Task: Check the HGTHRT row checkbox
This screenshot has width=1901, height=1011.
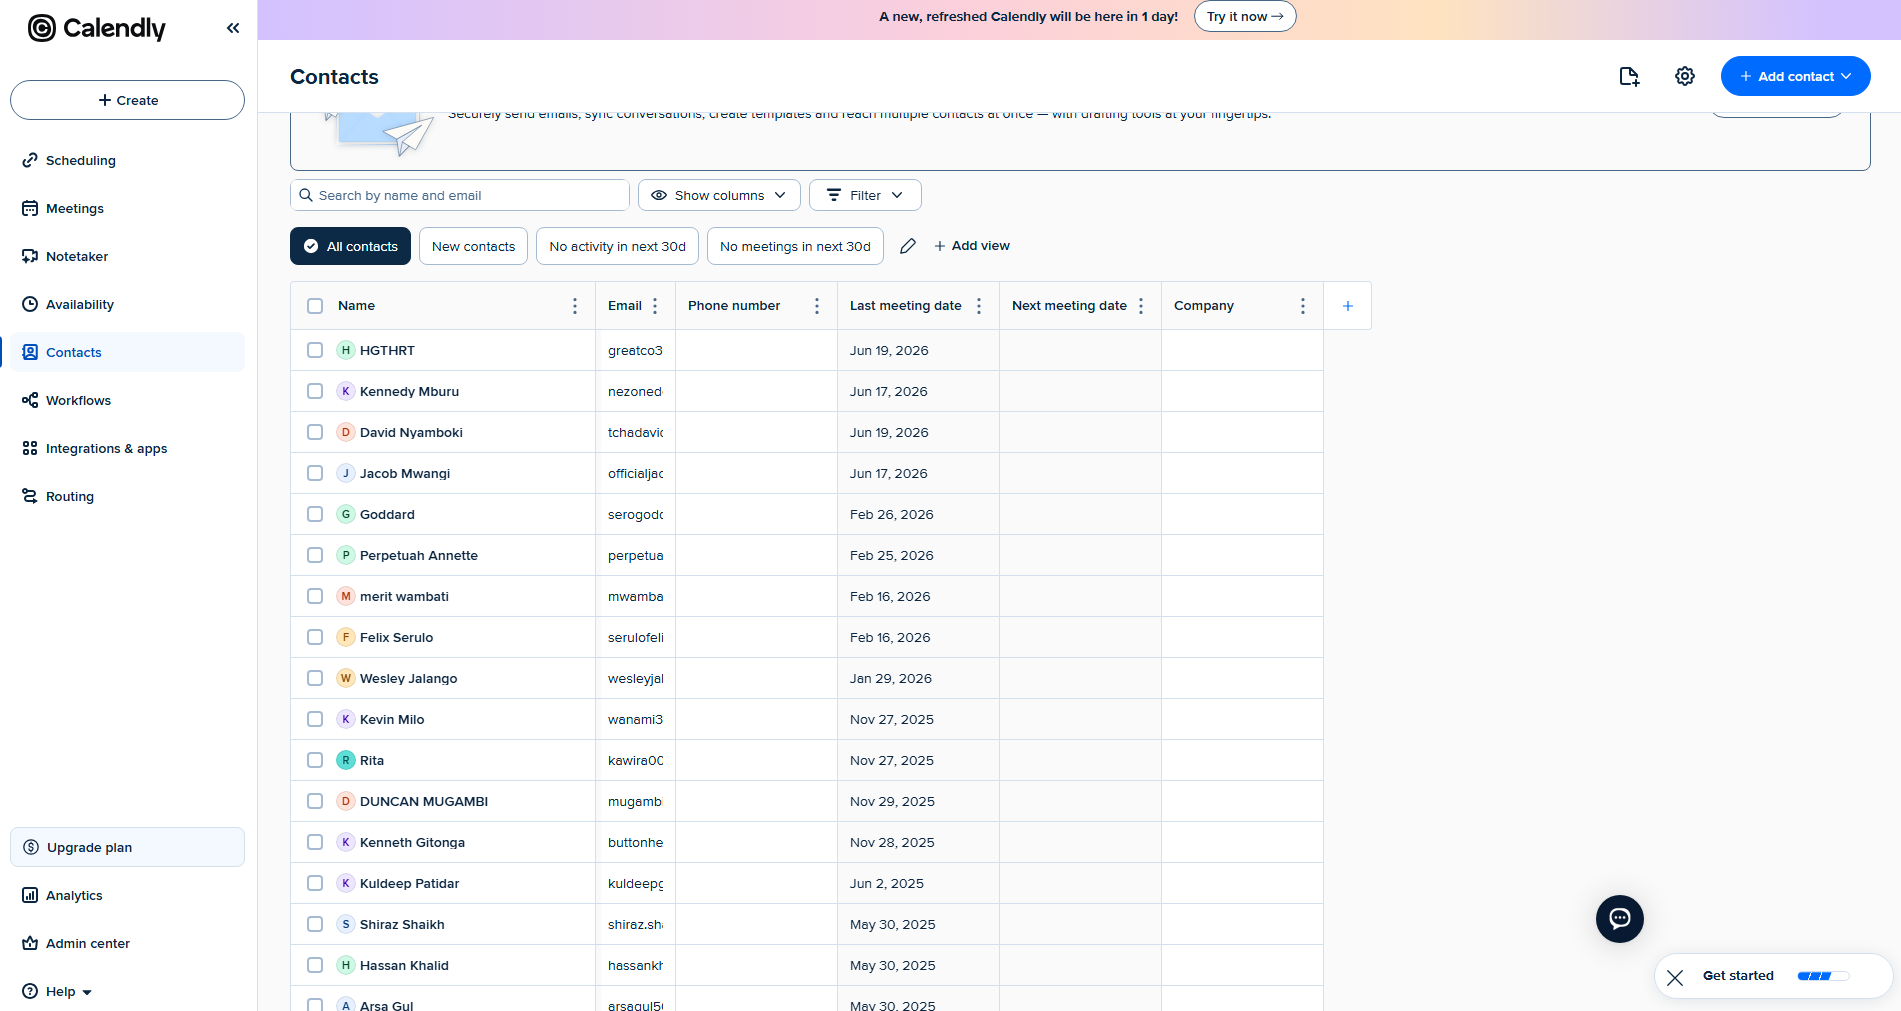Action: point(315,350)
